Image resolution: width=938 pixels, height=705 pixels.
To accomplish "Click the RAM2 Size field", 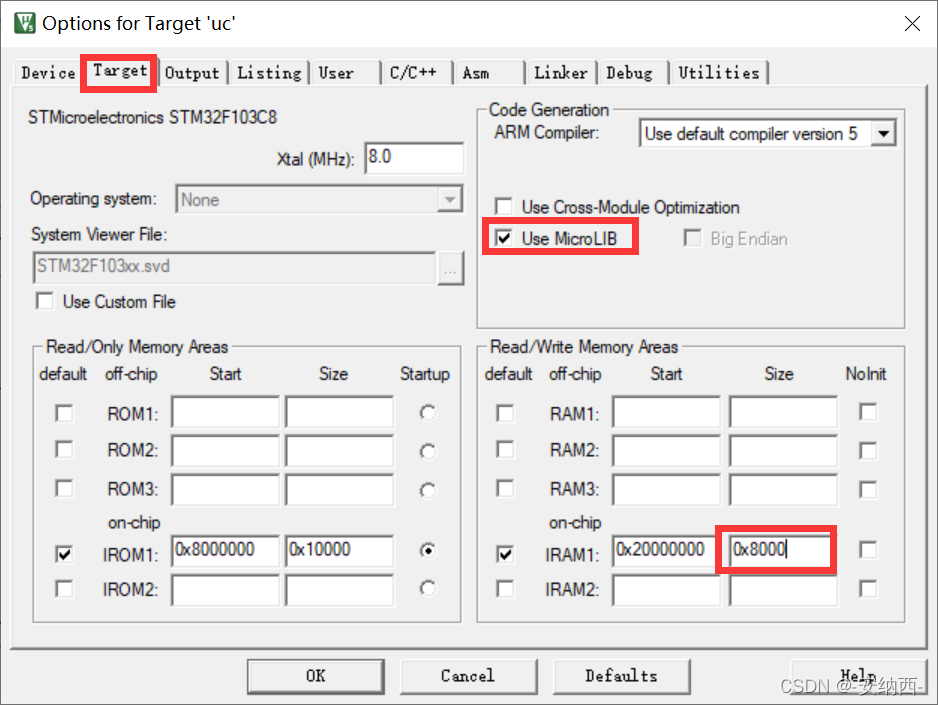I will point(783,450).
